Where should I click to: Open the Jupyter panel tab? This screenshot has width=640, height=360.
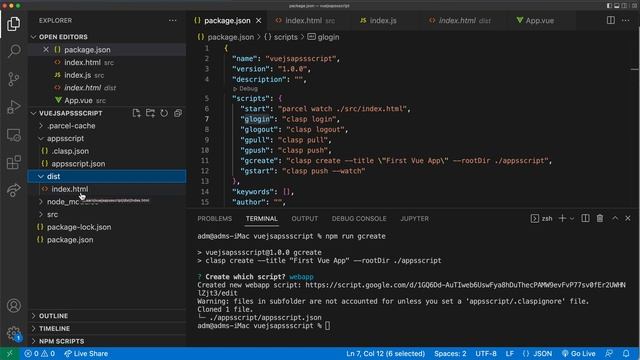tap(414, 218)
